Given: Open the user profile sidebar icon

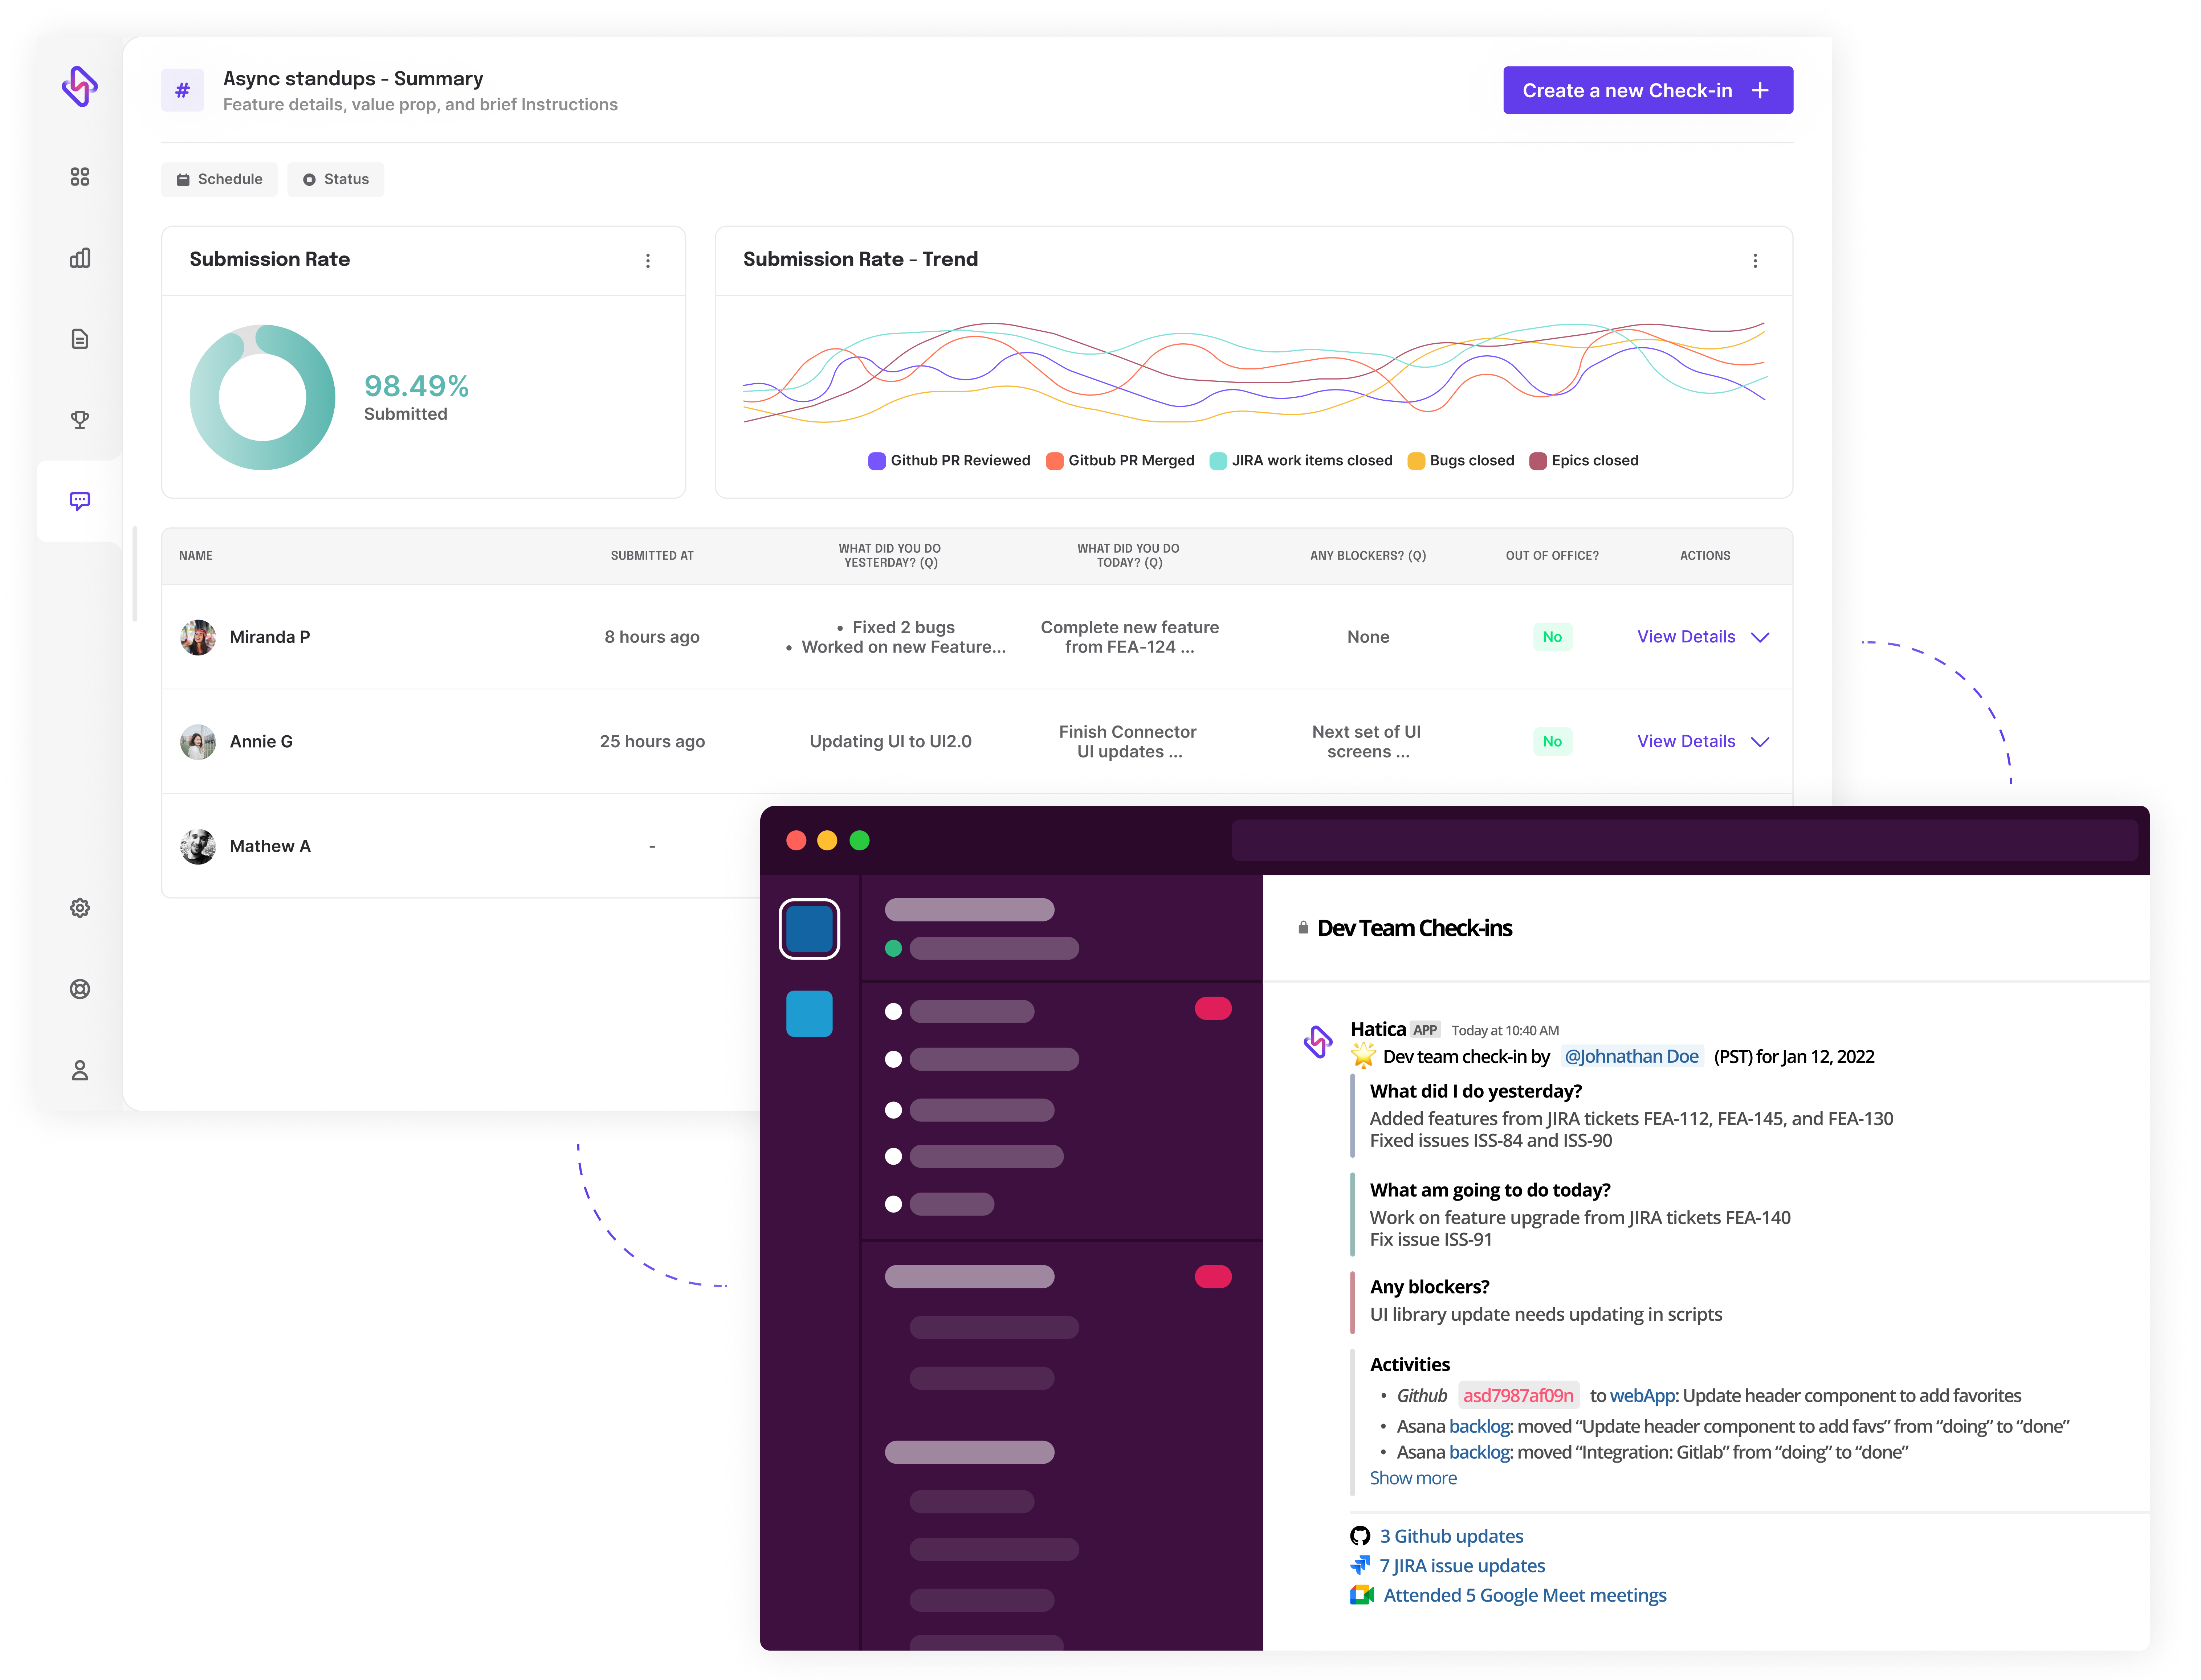Looking at the screenshot, I should click(80, 1070).
